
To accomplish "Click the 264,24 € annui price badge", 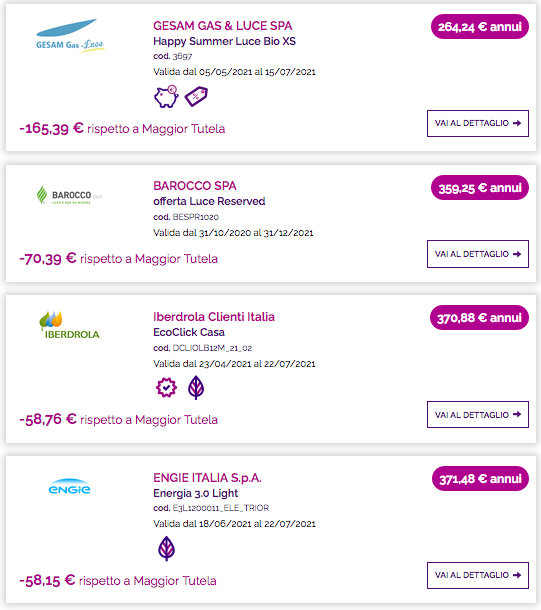I will click(480, 27).
